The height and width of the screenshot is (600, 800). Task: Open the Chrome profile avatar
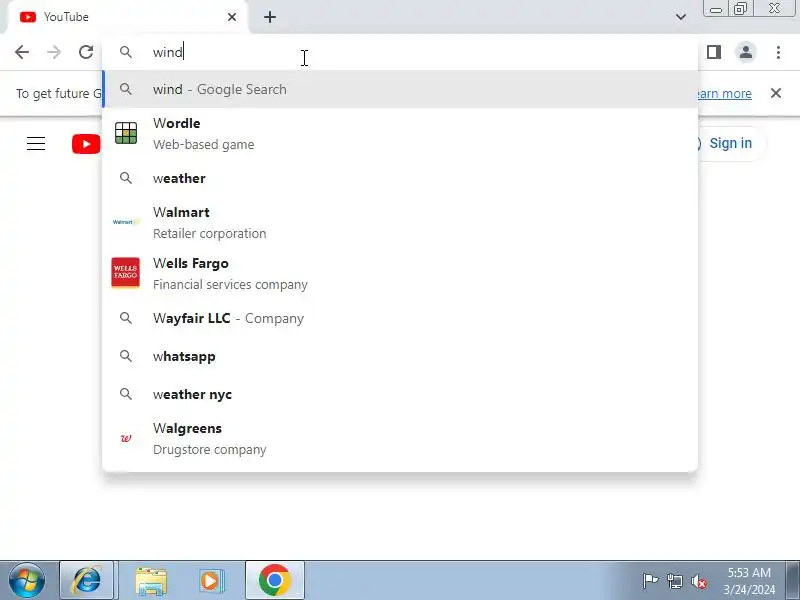[x=746, y=52]
